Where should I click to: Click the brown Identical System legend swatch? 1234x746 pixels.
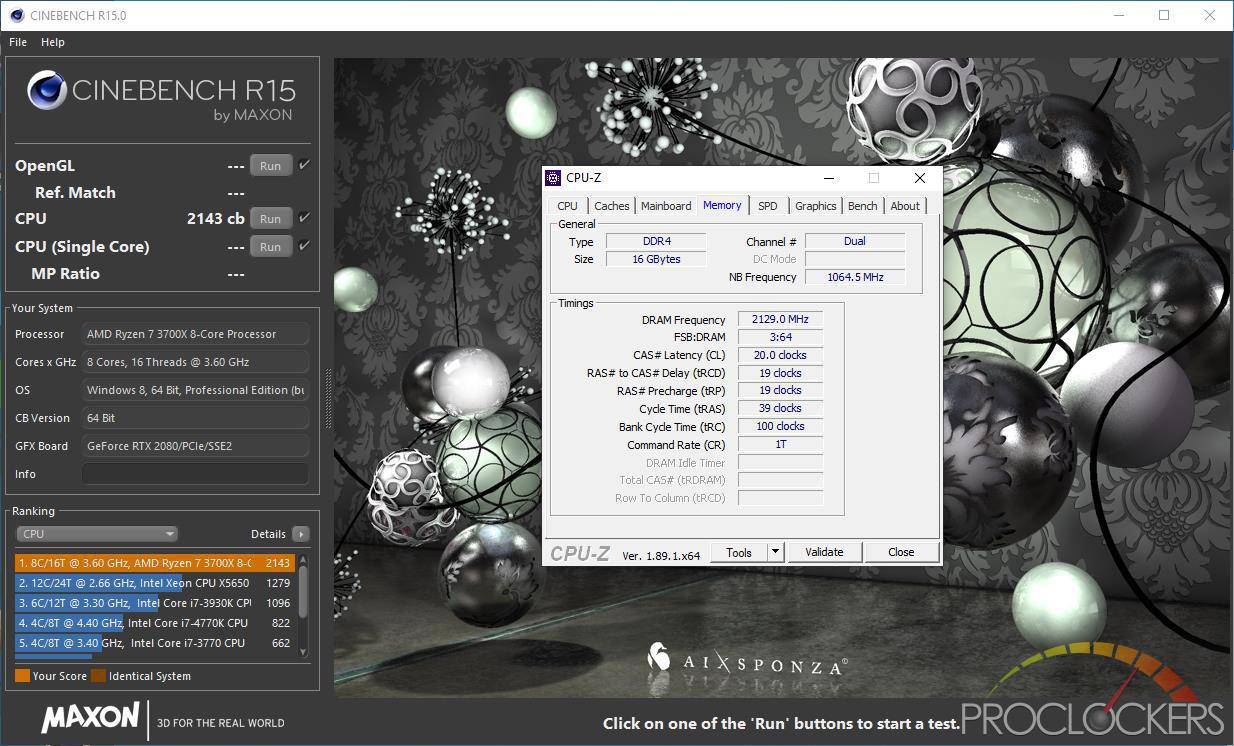(98, 676)
